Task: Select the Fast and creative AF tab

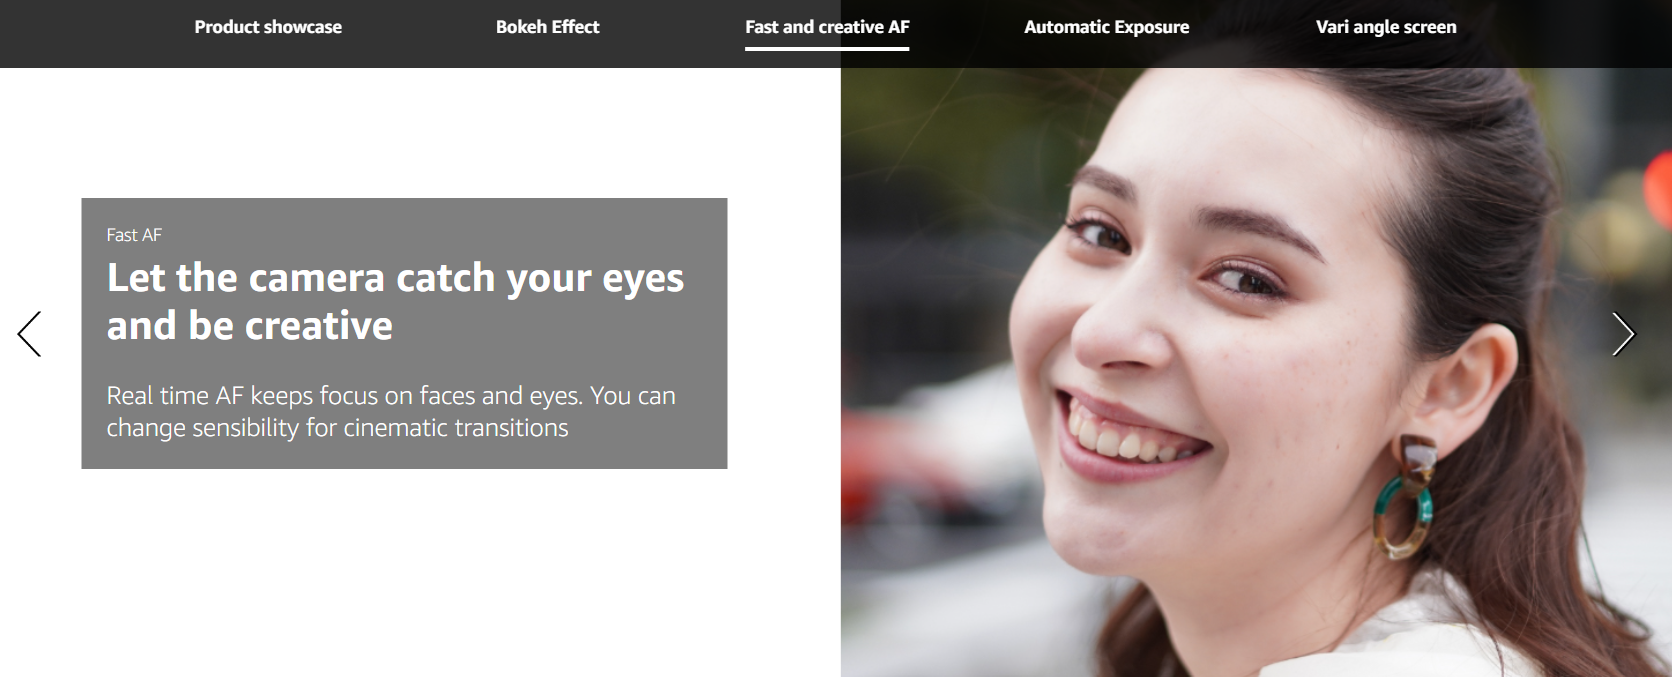Action: [827, 27]
